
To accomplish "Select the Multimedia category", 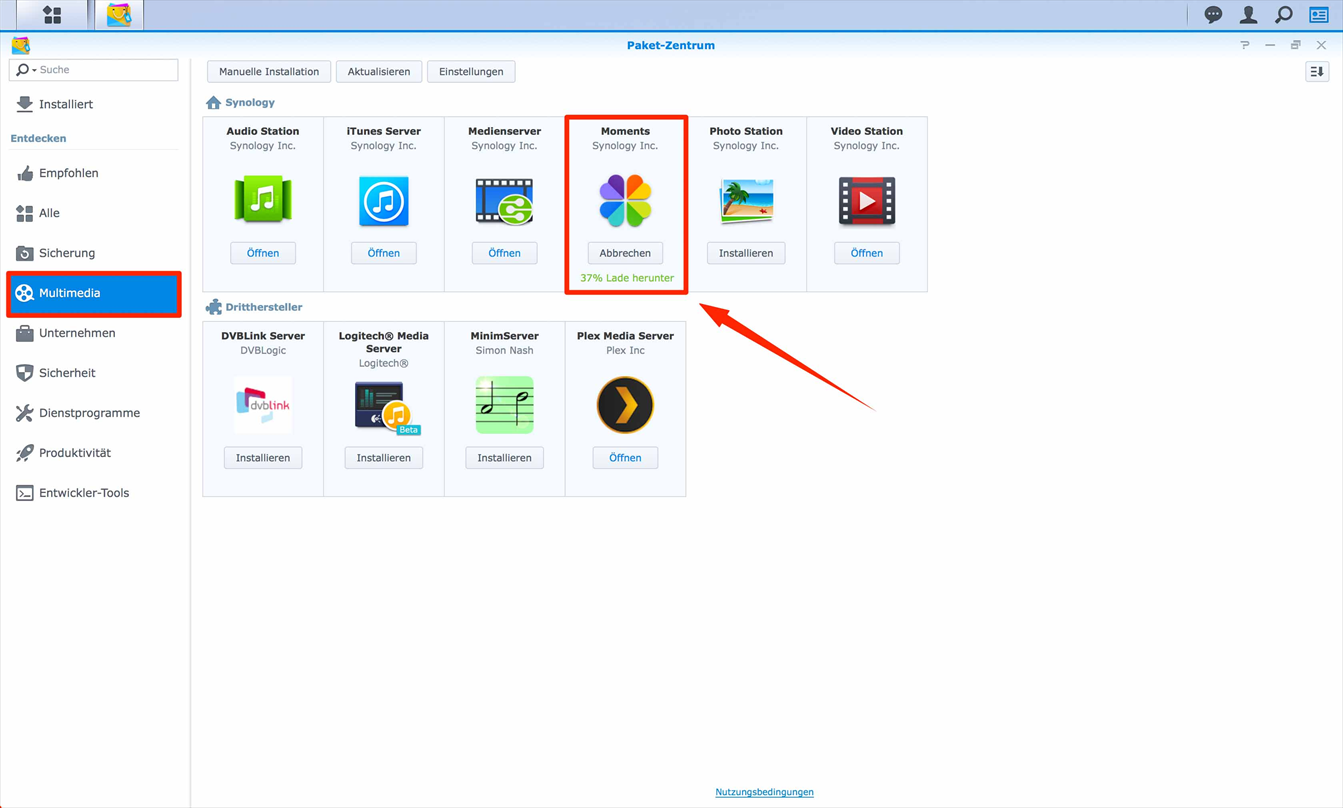I will point(94,293).
